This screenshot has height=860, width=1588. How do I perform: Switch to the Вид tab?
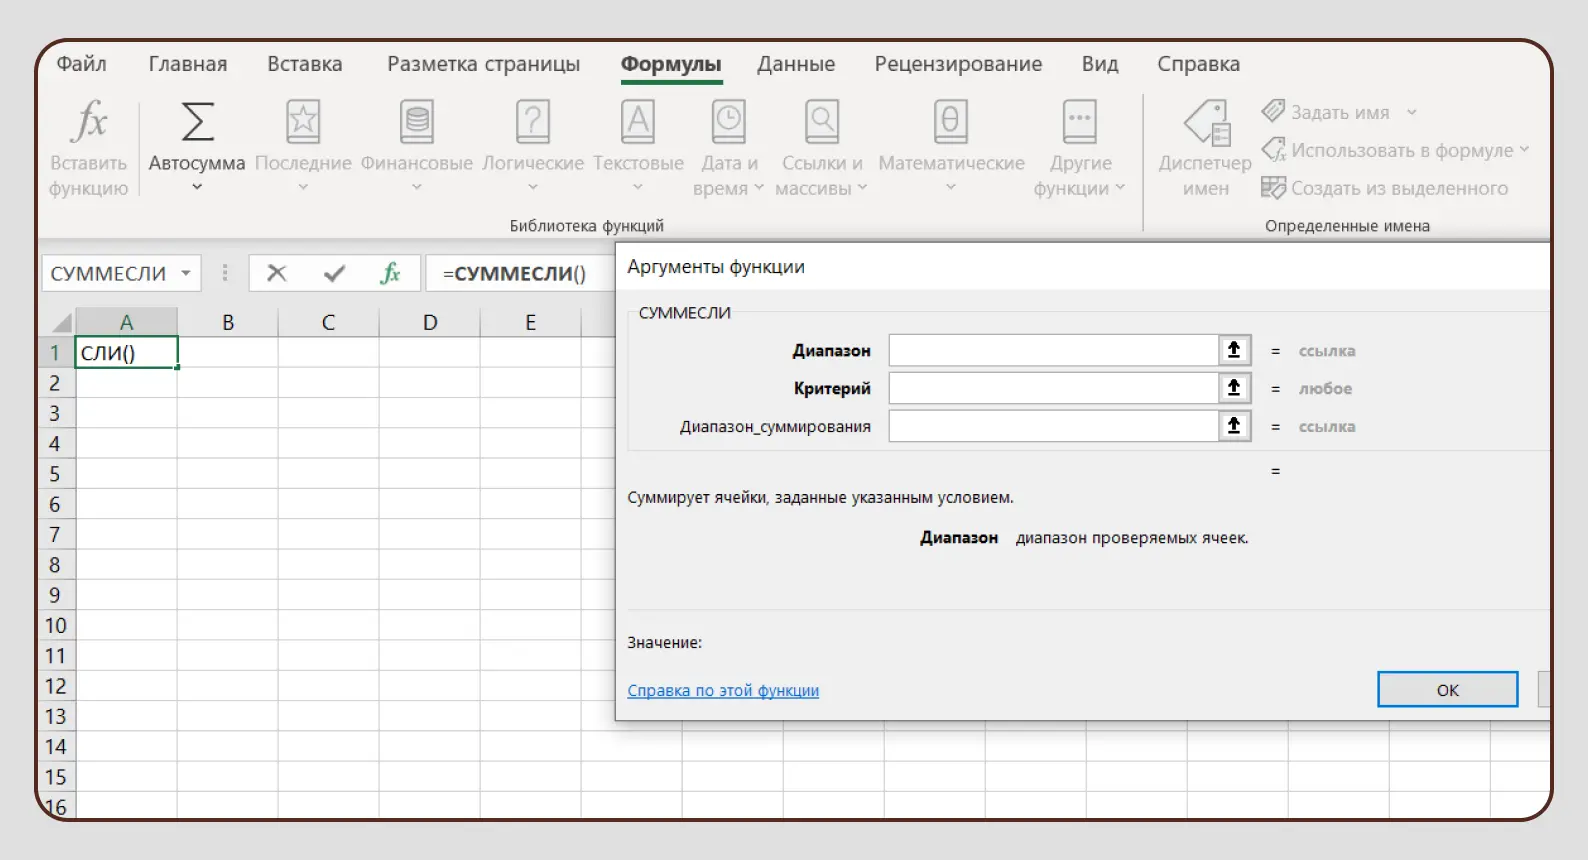coord(1100,64)
